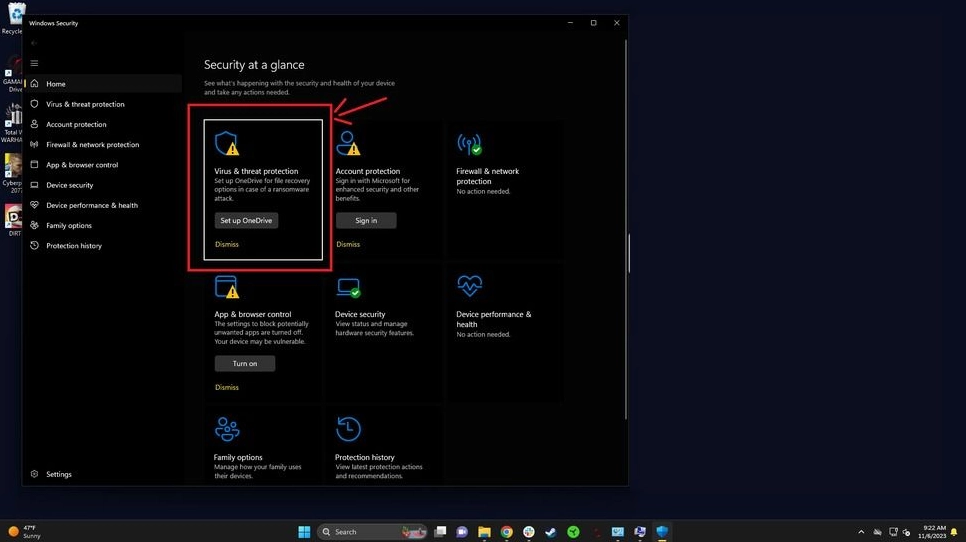The width and height of the screenshot is (966, 542).
Task: Select Device security in the sidebar
Action: click(x=69, y=185)
